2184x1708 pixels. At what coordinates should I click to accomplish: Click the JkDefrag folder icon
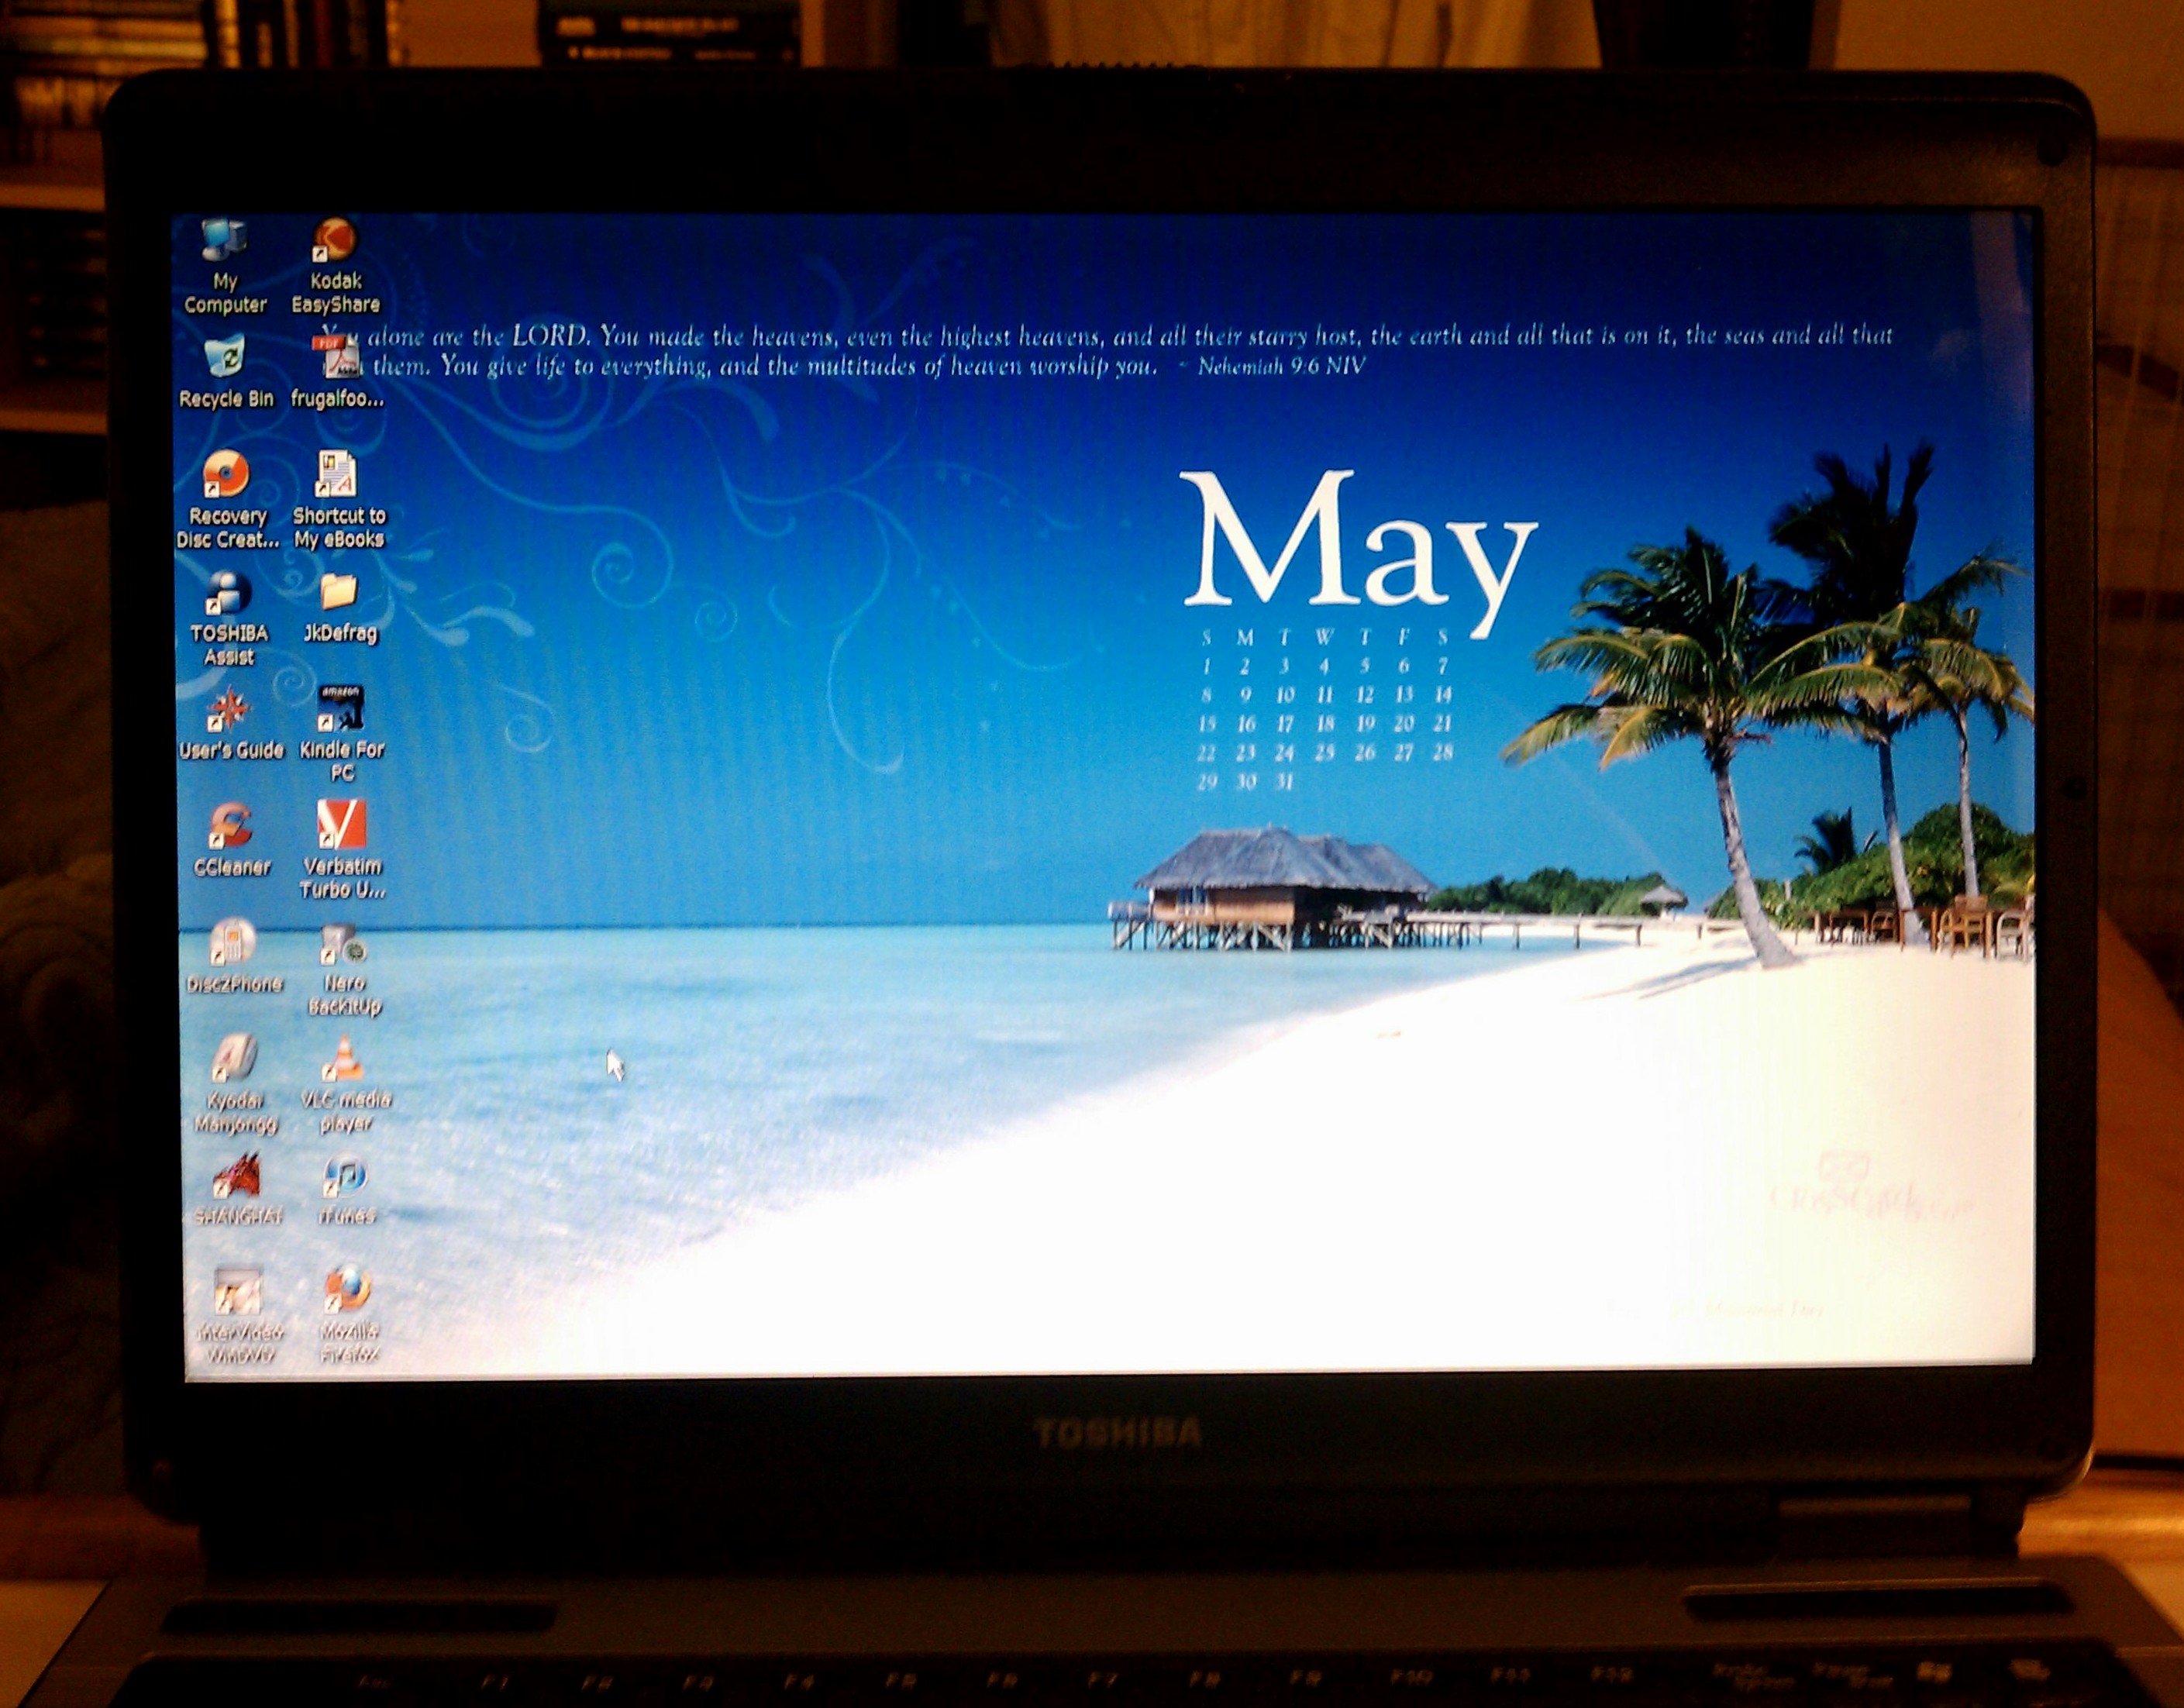[x=339, y=593]
